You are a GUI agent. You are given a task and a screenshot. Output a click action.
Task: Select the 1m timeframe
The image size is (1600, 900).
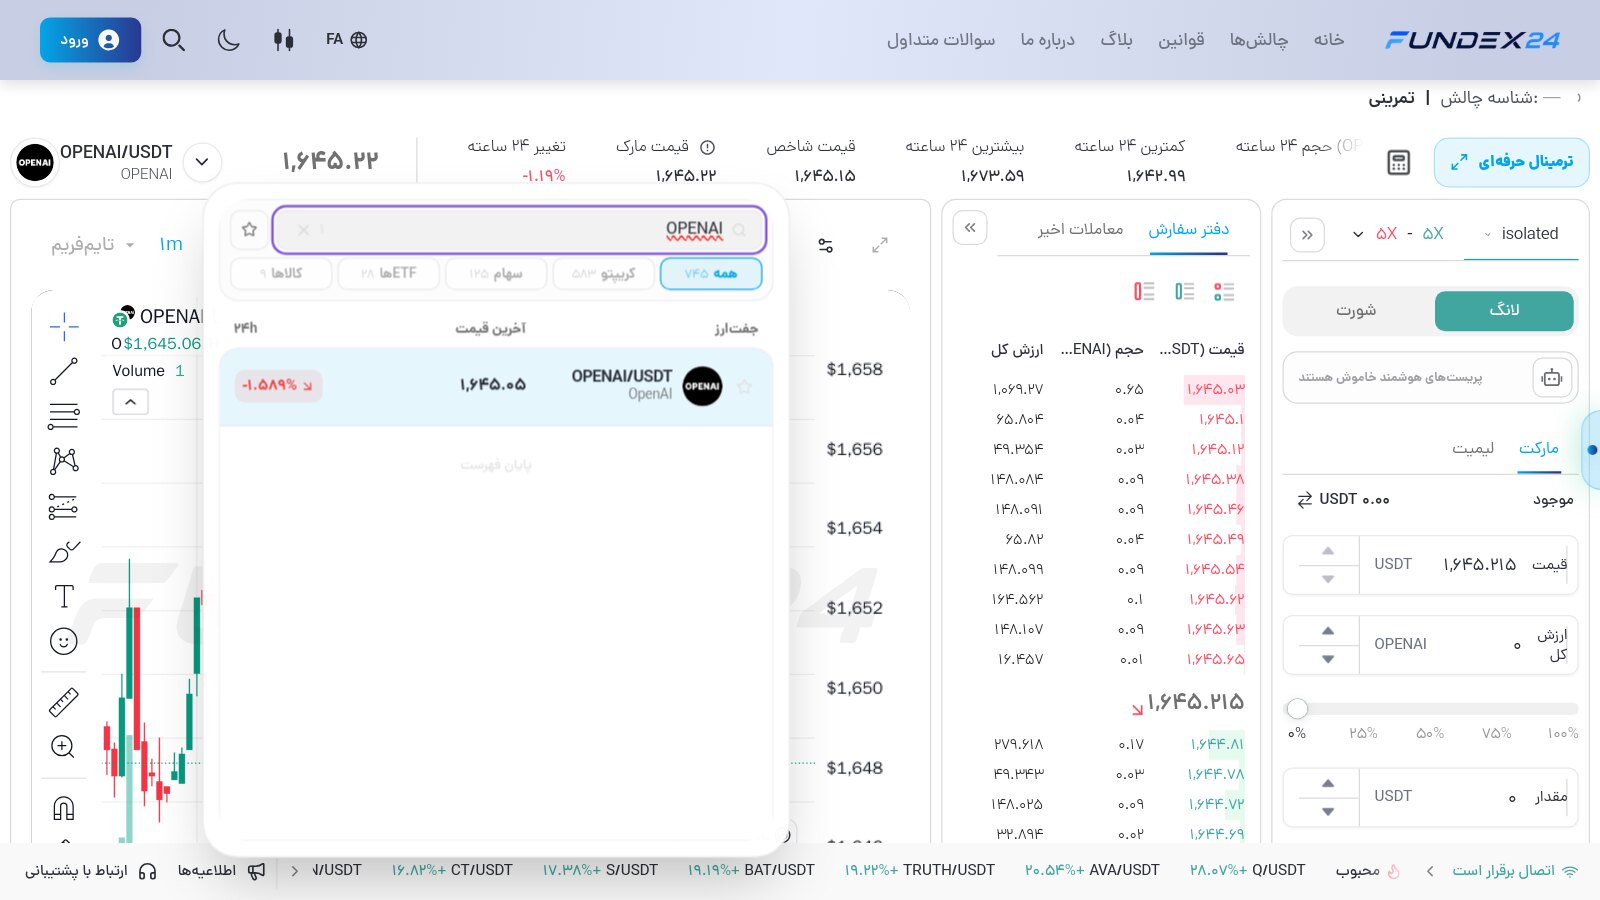(171, 244)
